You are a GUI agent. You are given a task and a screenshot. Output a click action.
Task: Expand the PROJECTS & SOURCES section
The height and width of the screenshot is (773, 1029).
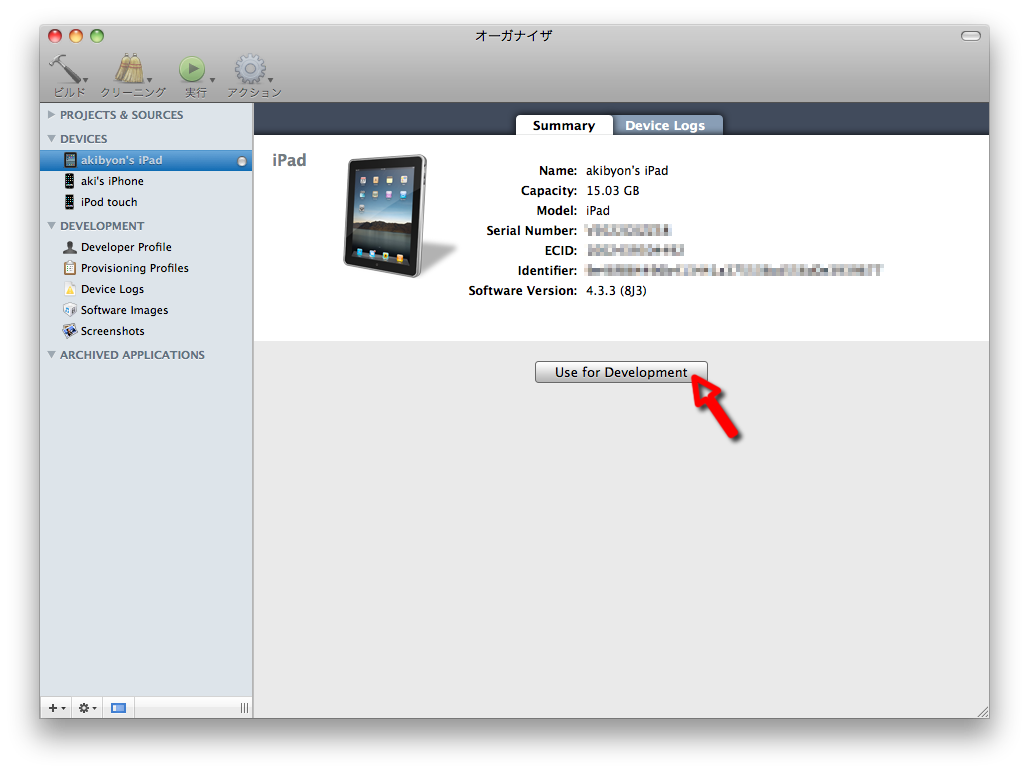coord(51,115)
